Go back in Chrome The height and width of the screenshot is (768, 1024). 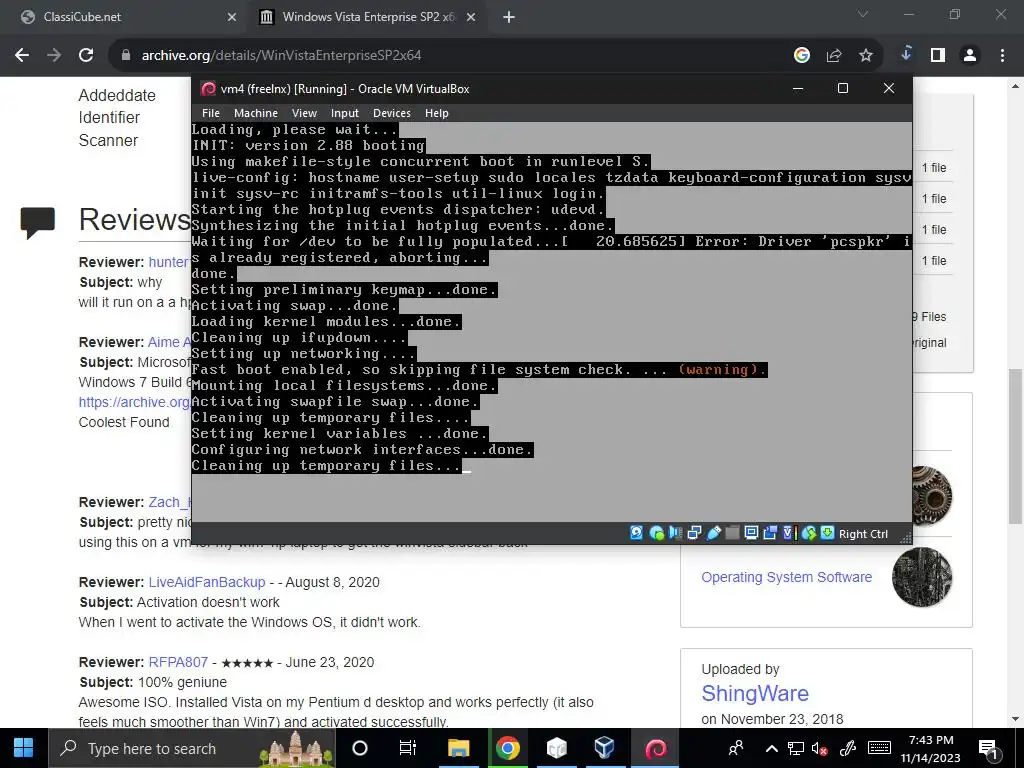[x=22, y=56]
